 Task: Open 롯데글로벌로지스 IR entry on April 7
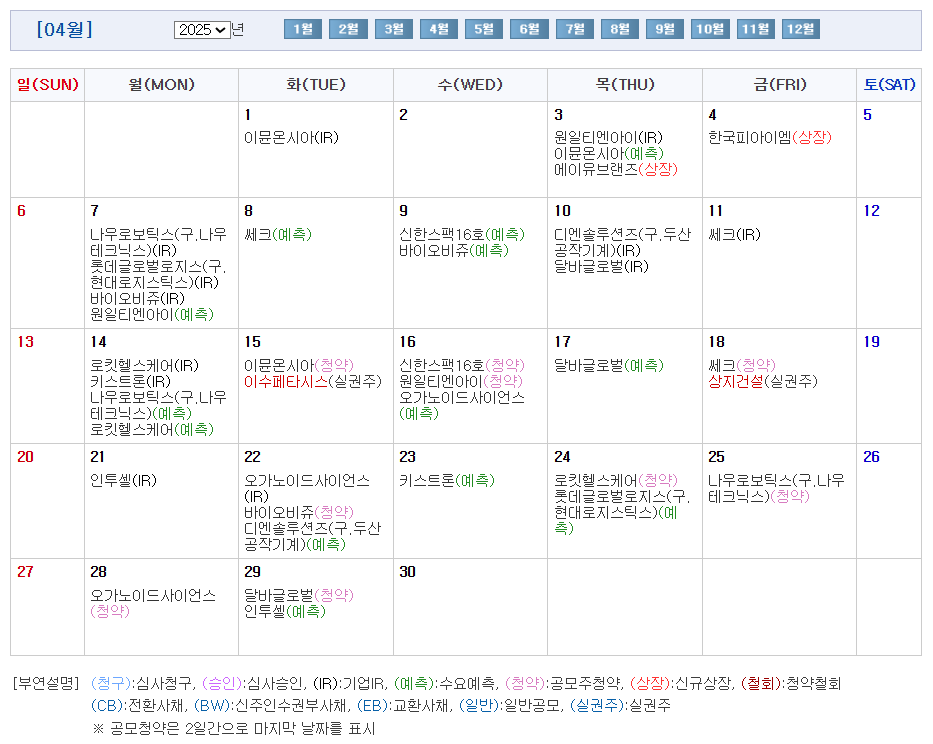pos(158,274)
